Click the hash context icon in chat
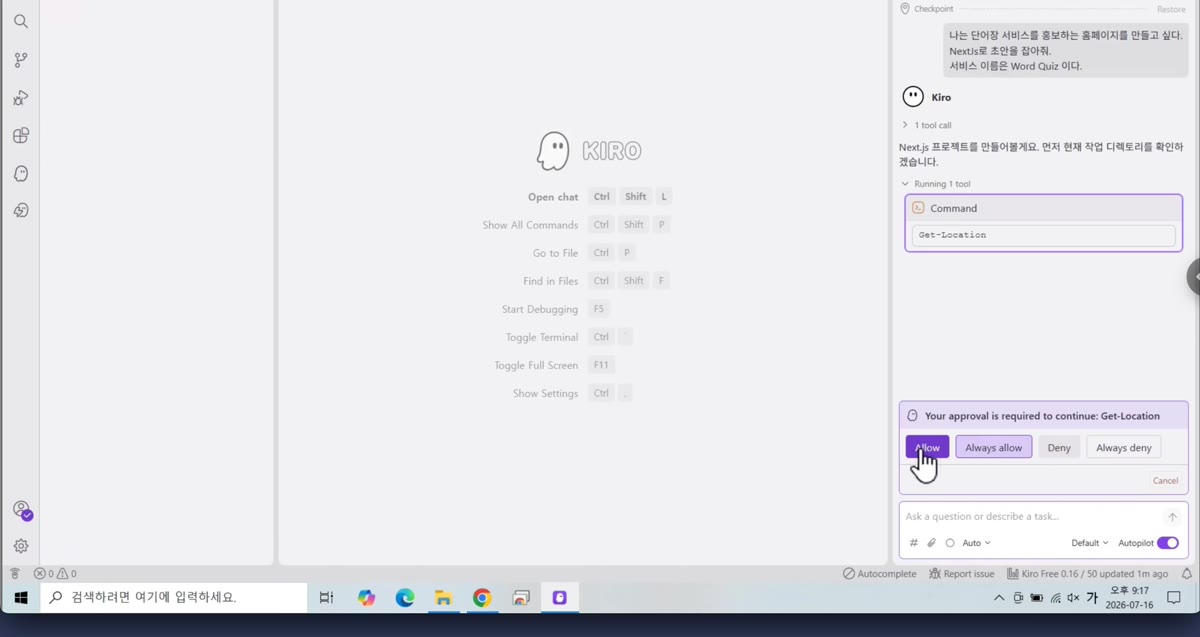The image size is (1200, 637). tap(913, 543)
